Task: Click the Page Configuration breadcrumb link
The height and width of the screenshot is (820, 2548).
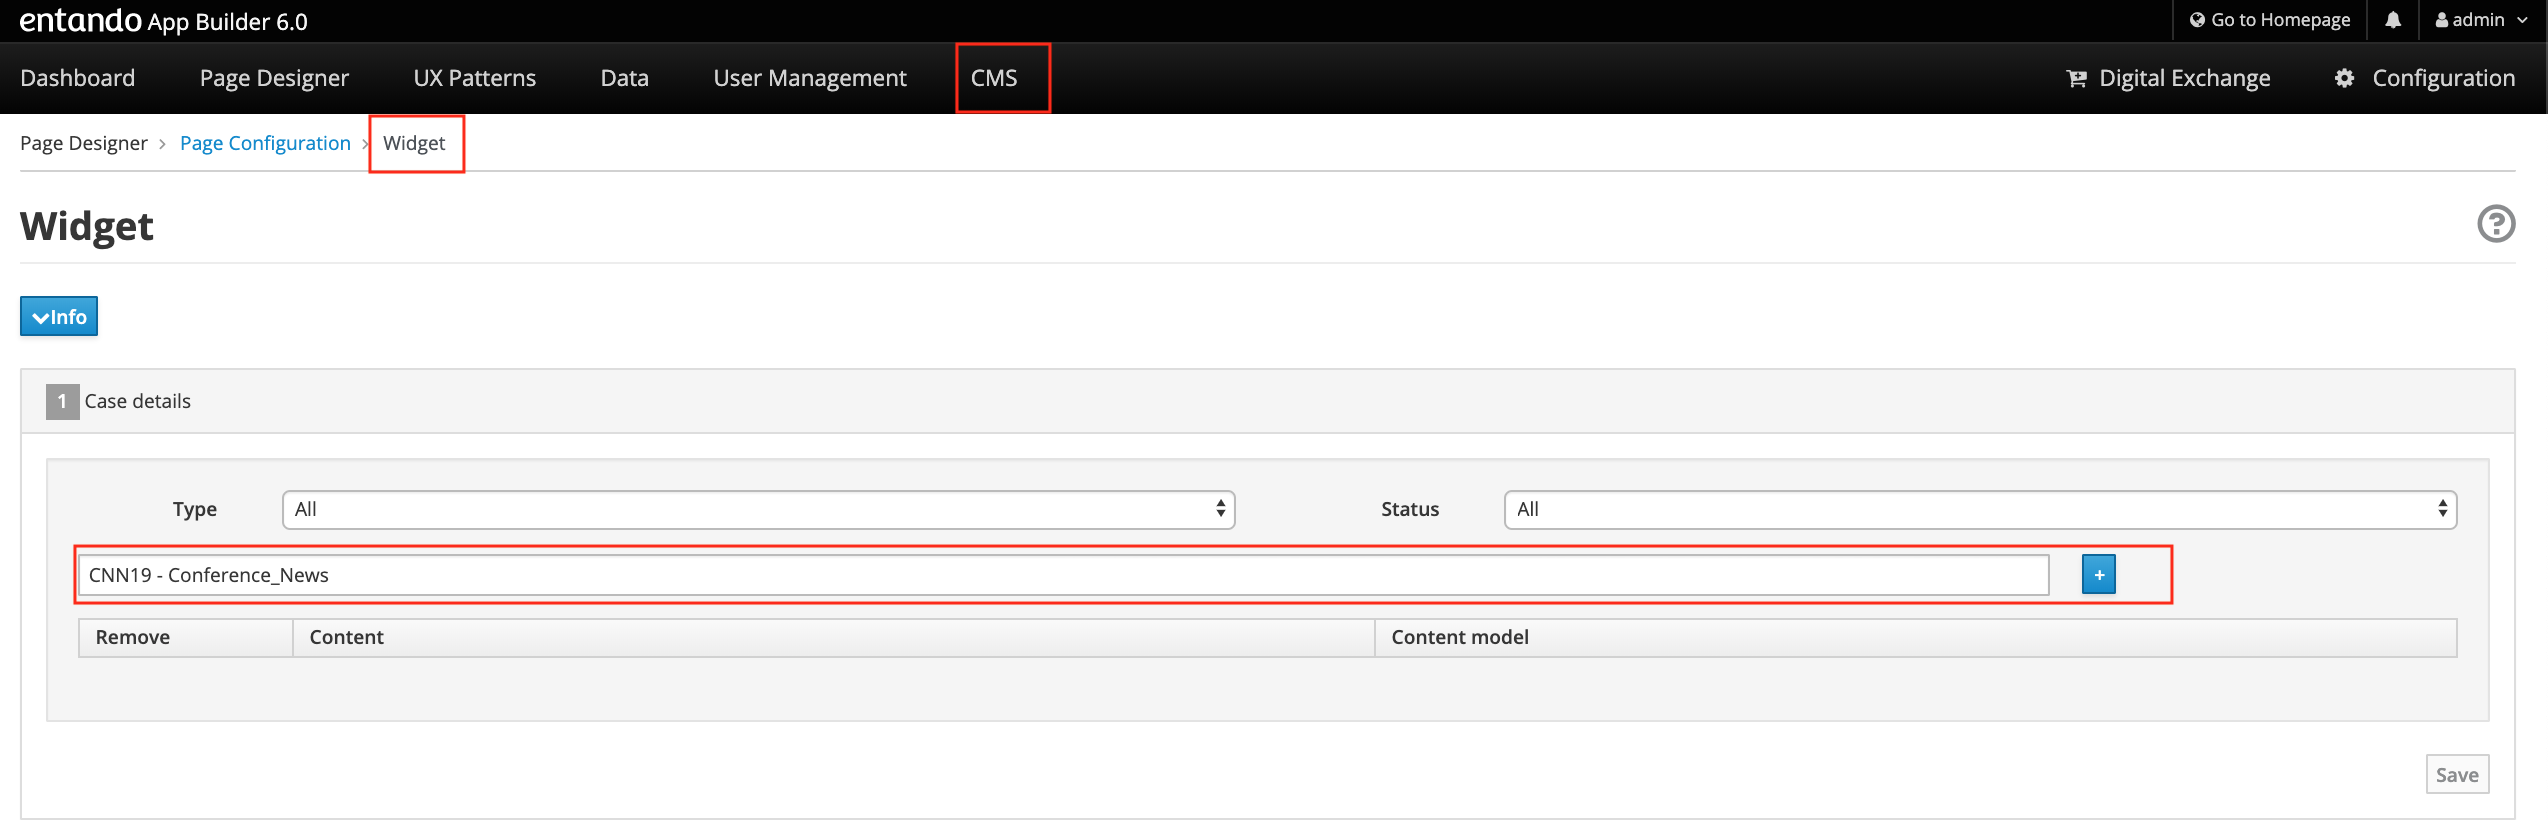Action: [265, 143]
